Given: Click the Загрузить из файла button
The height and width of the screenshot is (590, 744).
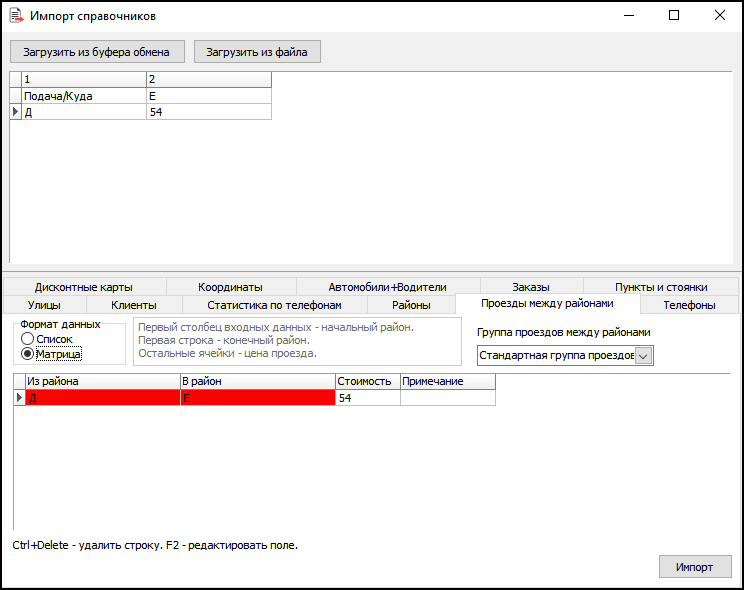Looking at the screenshot, I should click(257, 51).
